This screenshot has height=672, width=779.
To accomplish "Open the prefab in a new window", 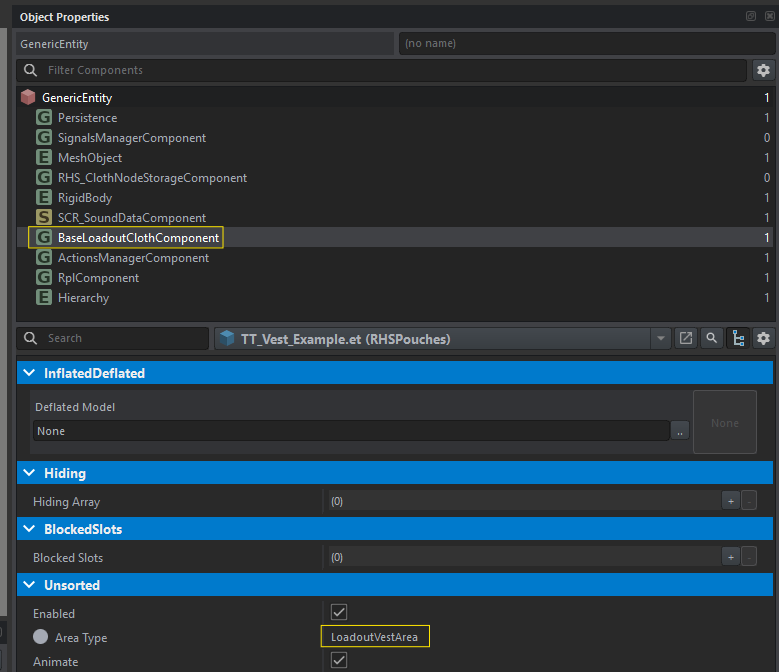I will click(686, 338).
